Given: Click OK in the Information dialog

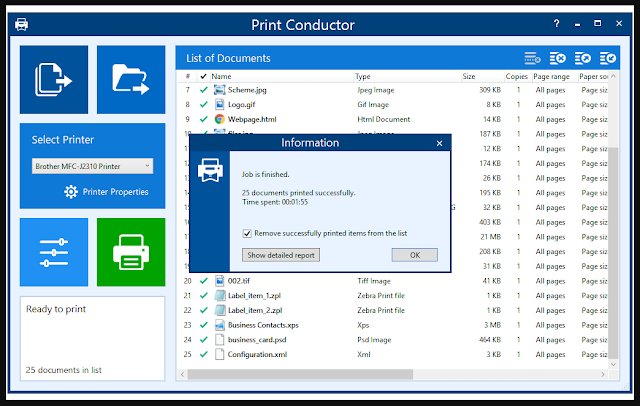Looking at the screenshot, I should pyautogui.click(x=415, y=255).
